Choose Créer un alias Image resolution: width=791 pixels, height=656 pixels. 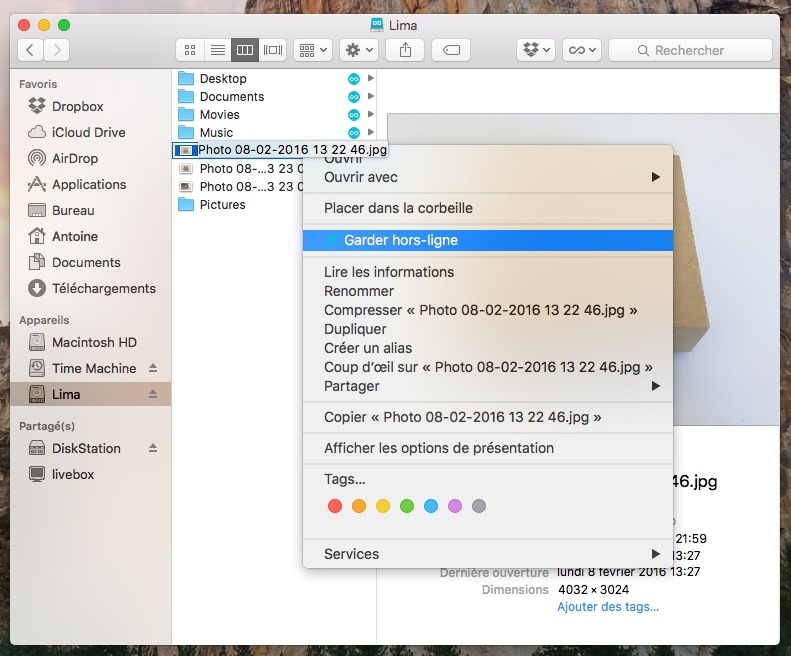click(488, 348)
